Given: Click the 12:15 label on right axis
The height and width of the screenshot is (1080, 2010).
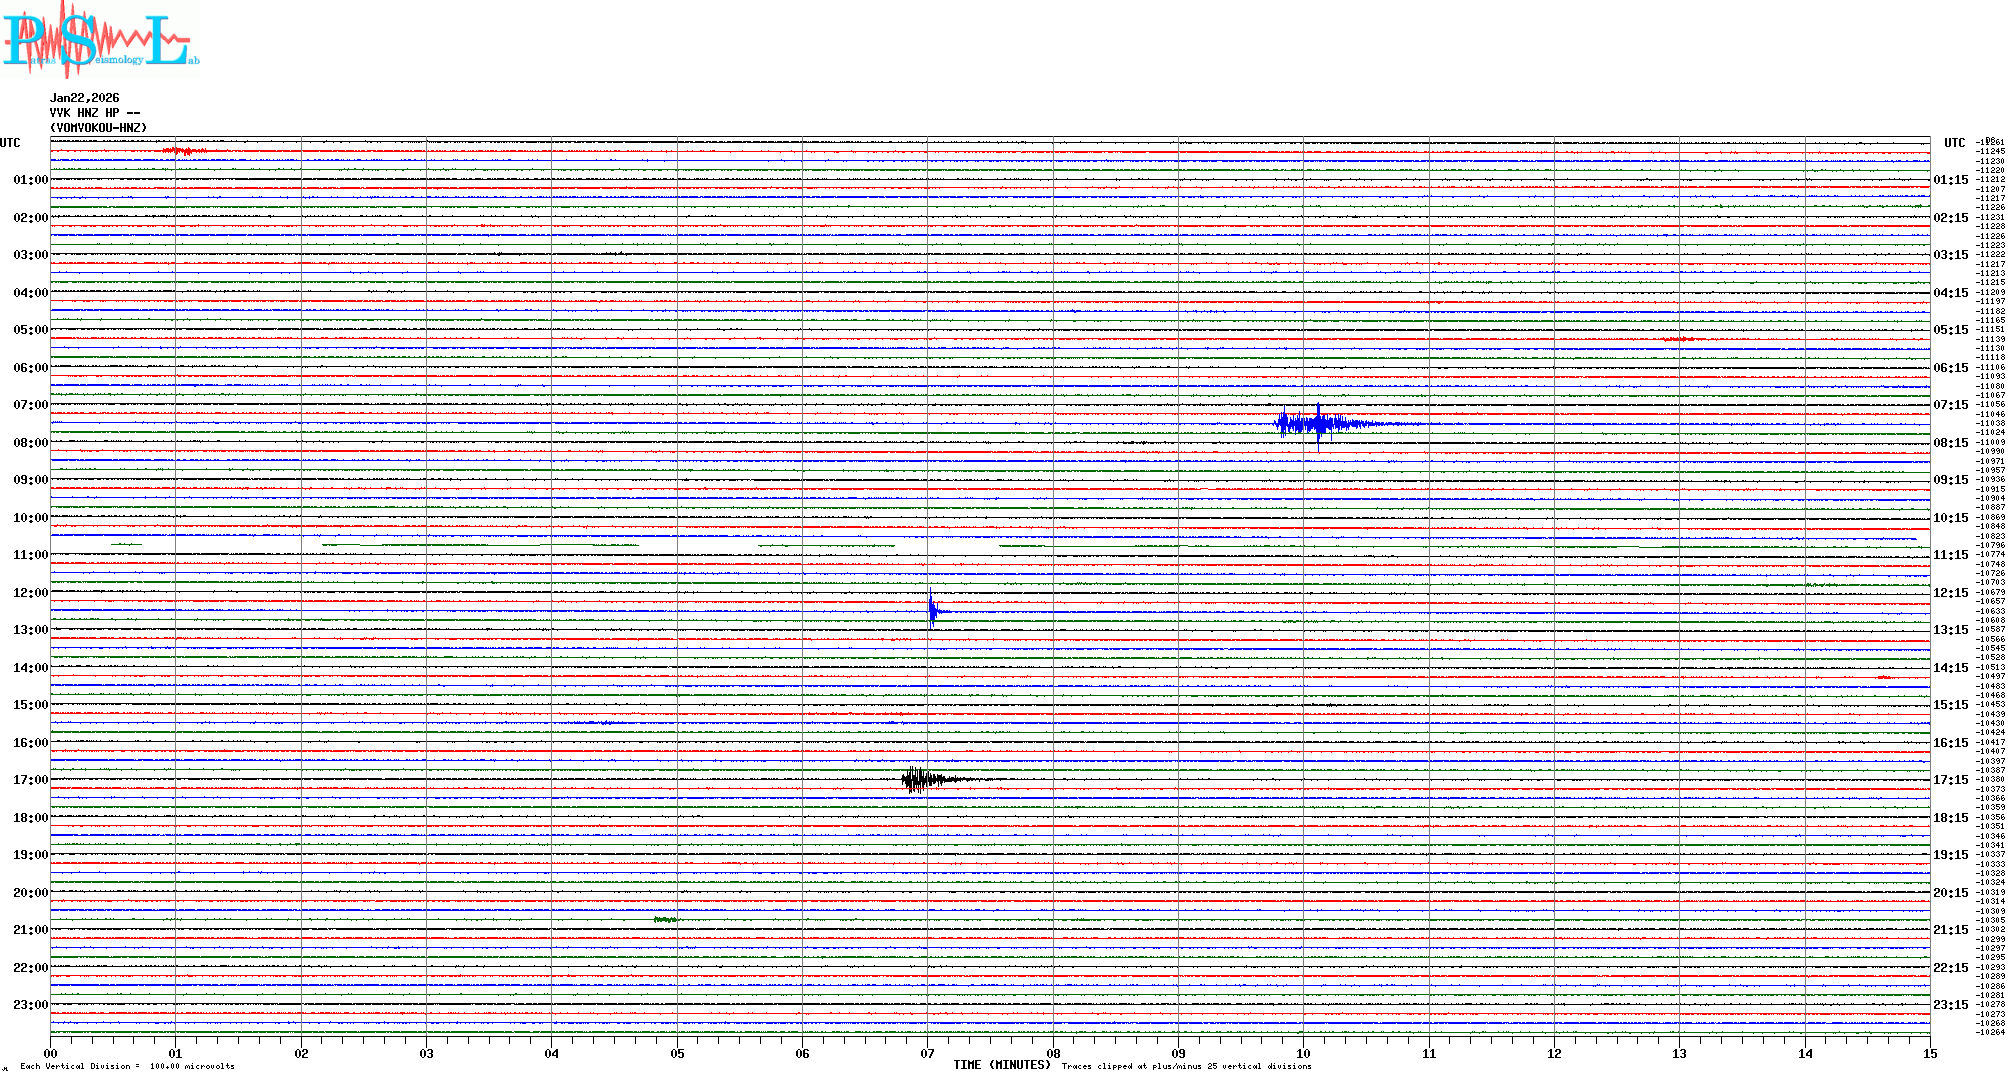Looking at the screenshot, I should coord(1950,593).
